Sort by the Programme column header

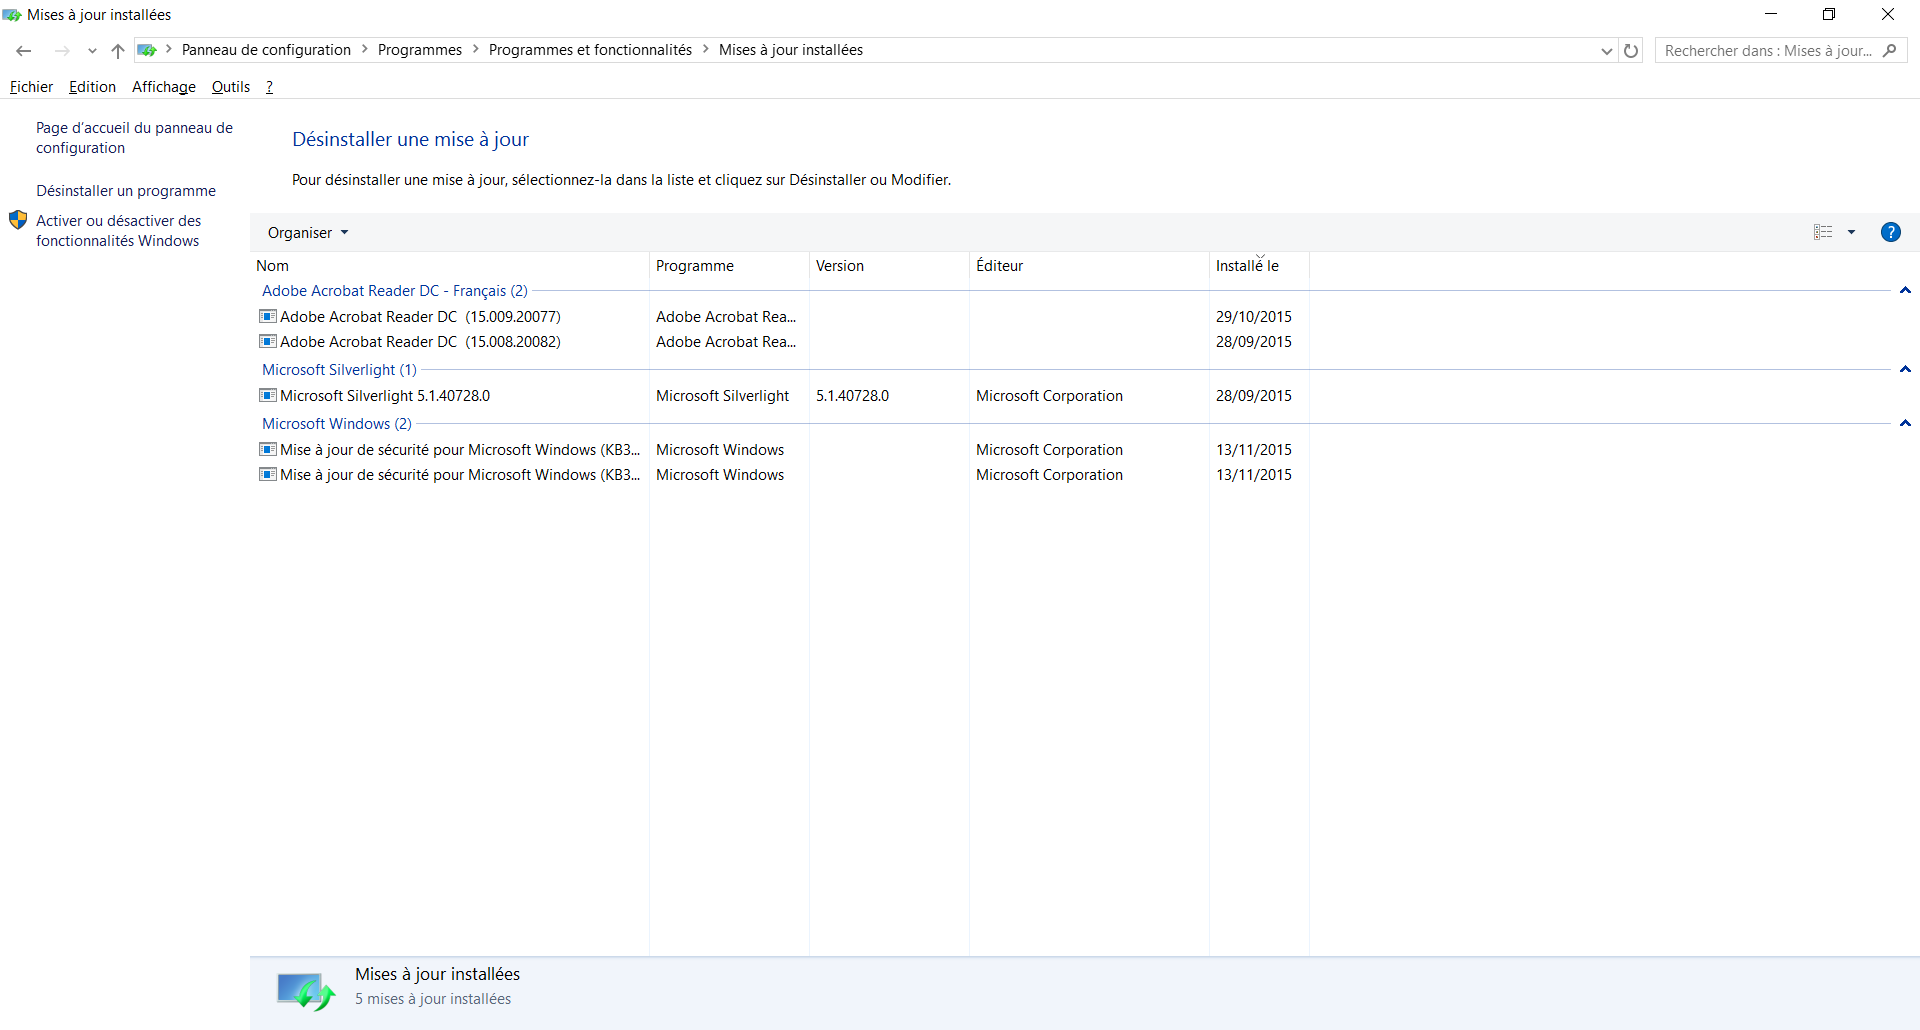(x=729, y=266)
